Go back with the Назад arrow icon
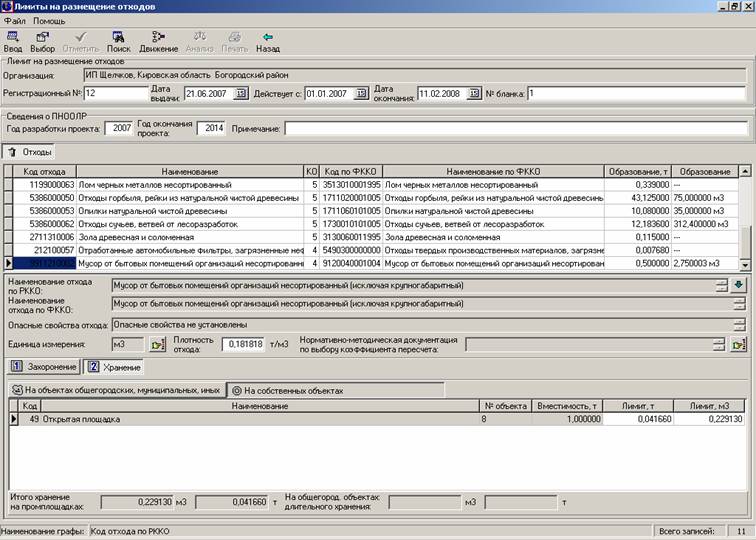Viewport: 756px width, 540px height. tap(267, 40)
